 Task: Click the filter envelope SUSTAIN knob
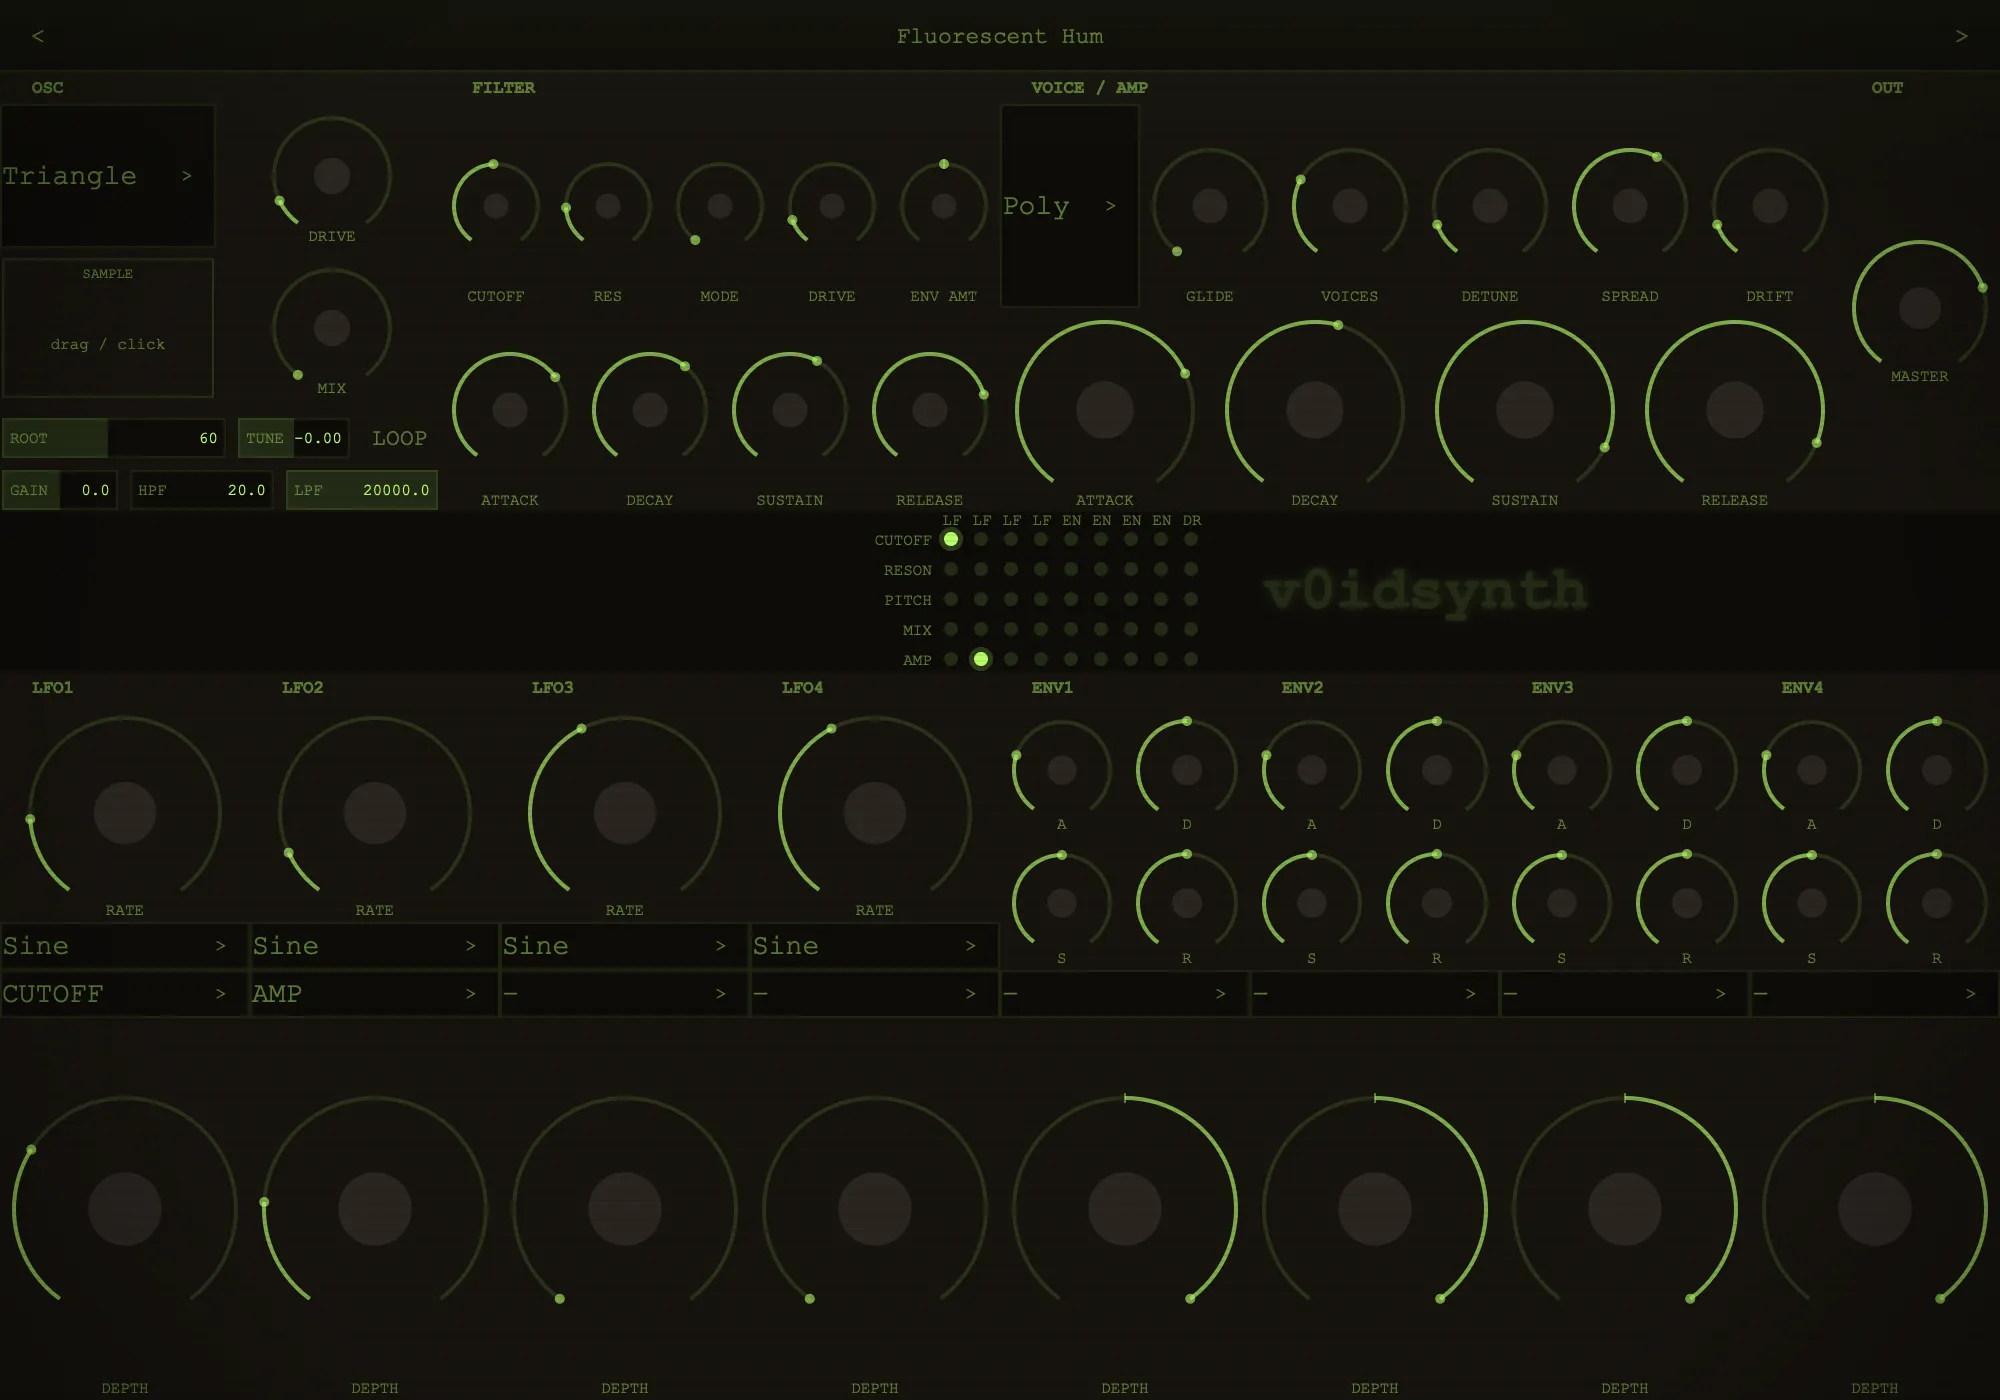point(790,410)
